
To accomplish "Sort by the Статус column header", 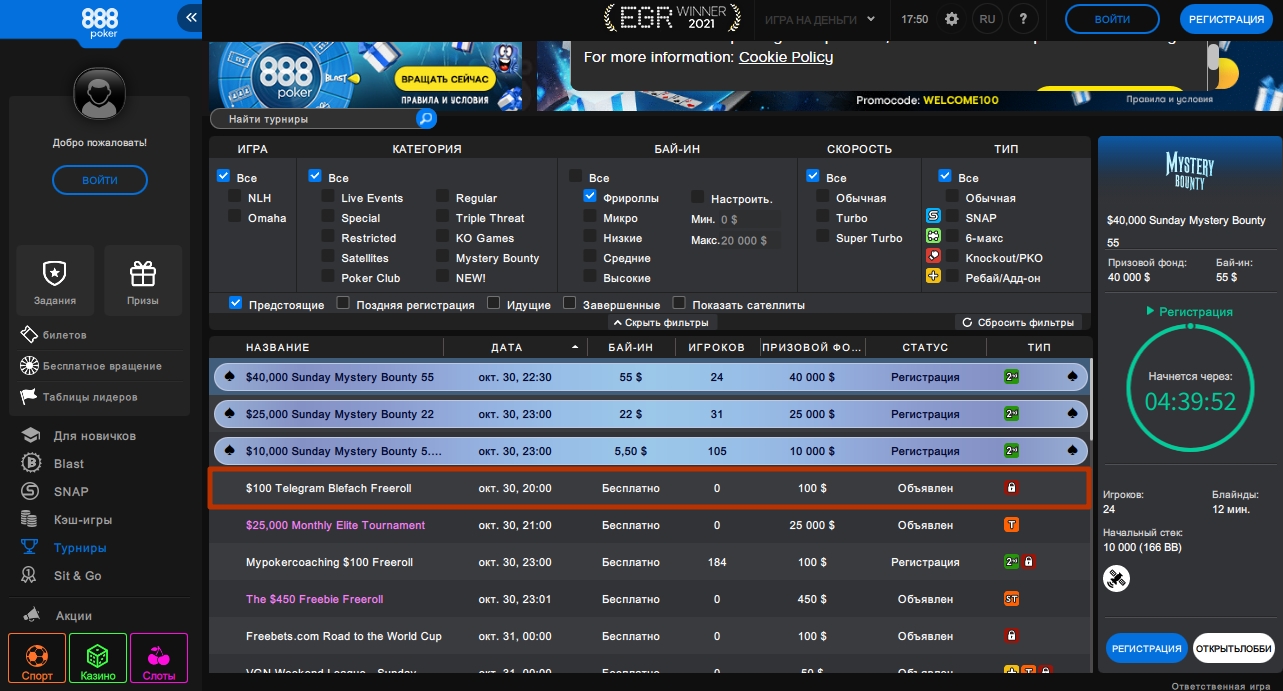I will pos(925,347).
